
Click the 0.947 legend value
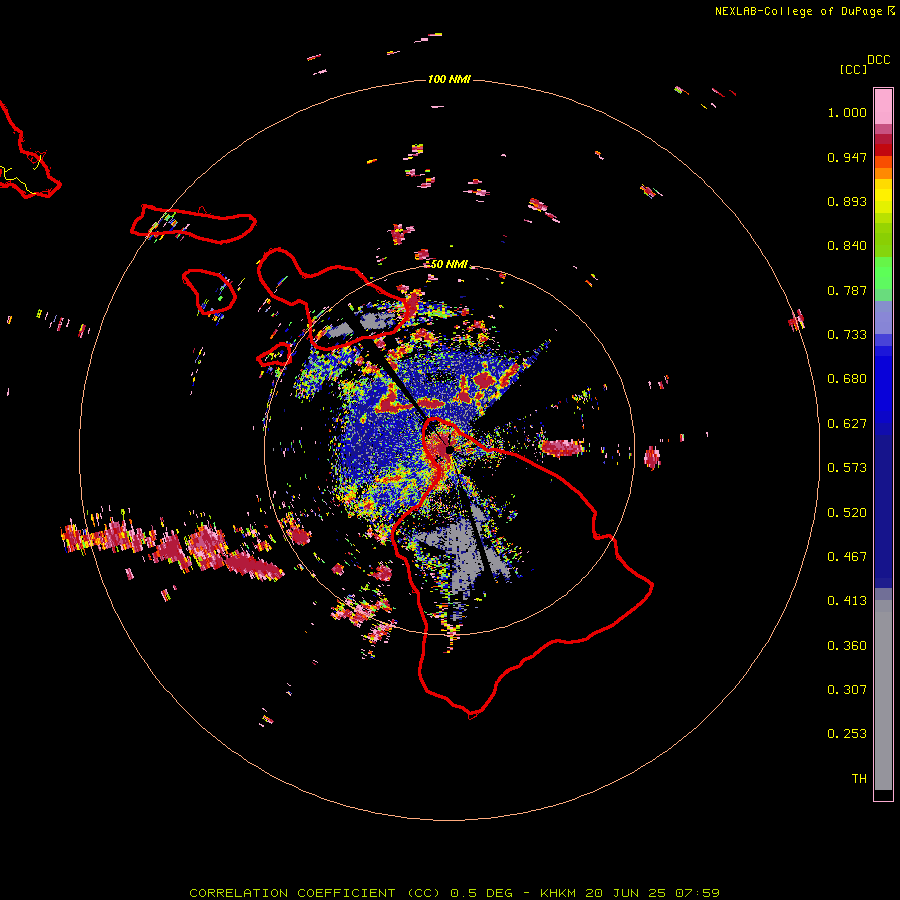click(x=847, y=157)
